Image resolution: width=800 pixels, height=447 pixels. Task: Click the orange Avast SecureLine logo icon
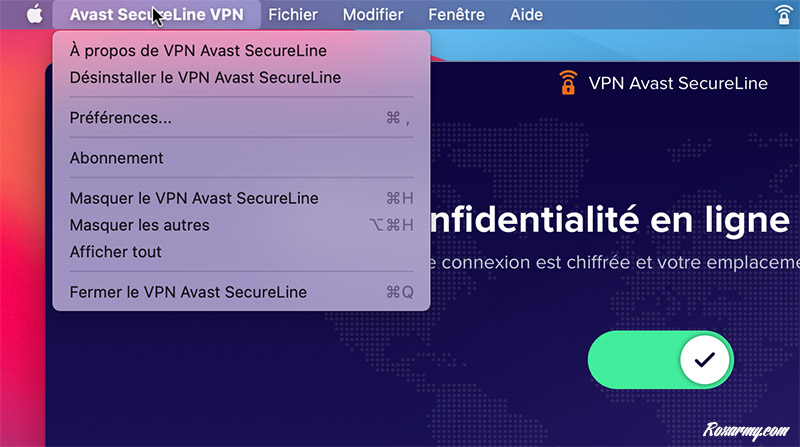pyautogui.click(x=568, y=83)
